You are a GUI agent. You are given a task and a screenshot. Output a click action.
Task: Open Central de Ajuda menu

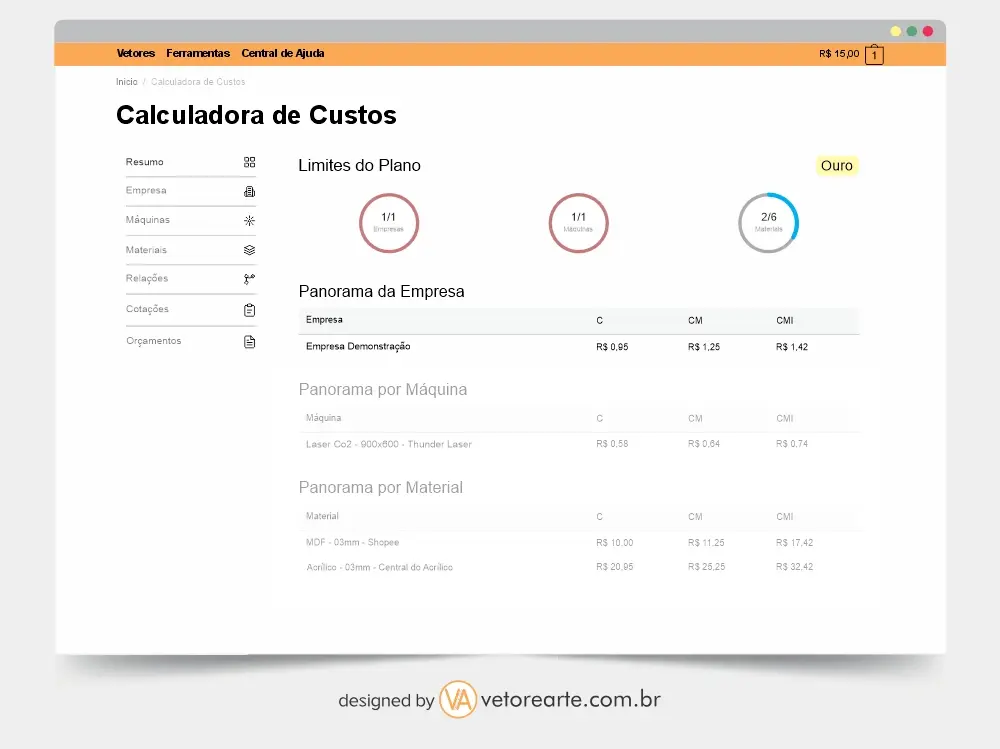click(283, 54)
